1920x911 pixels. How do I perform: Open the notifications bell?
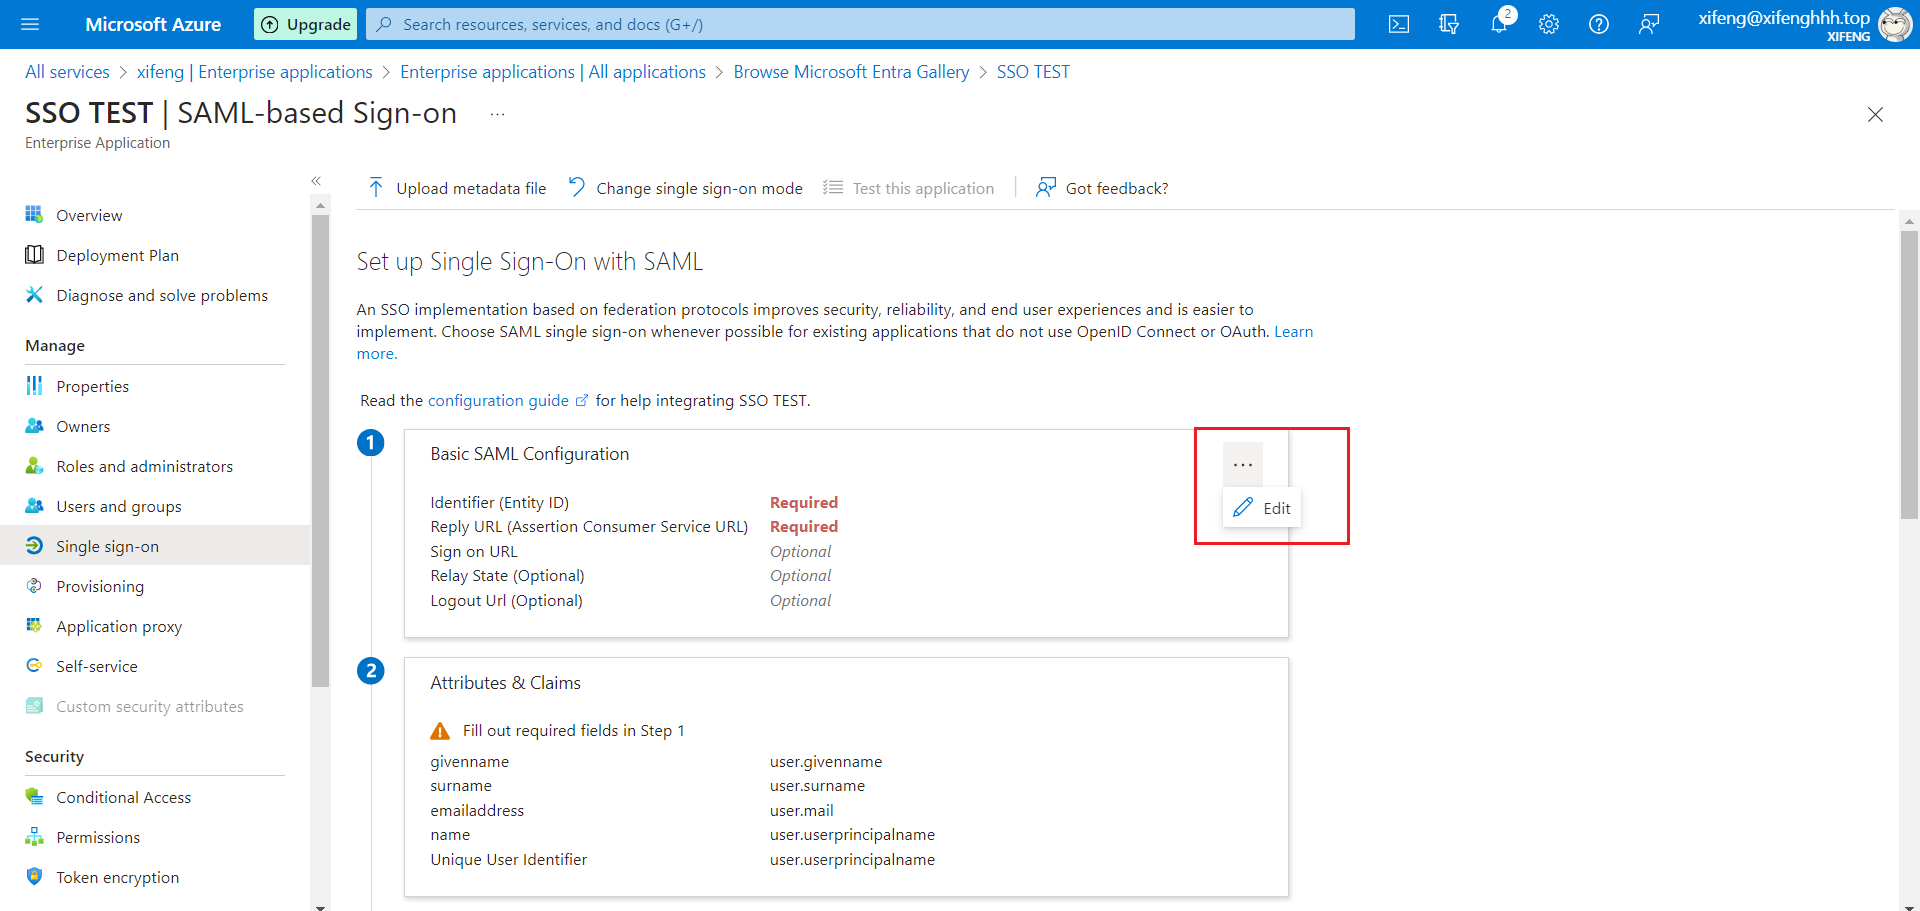click(x=1499, y=24)
